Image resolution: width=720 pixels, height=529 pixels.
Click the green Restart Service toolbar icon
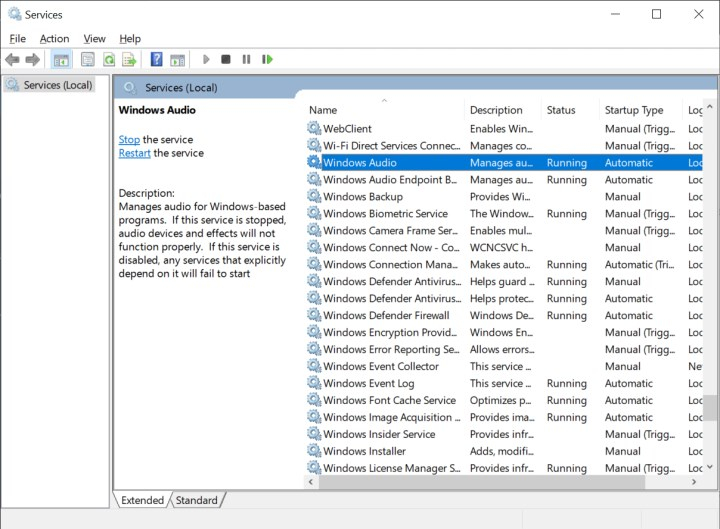(x=267, y=60)
